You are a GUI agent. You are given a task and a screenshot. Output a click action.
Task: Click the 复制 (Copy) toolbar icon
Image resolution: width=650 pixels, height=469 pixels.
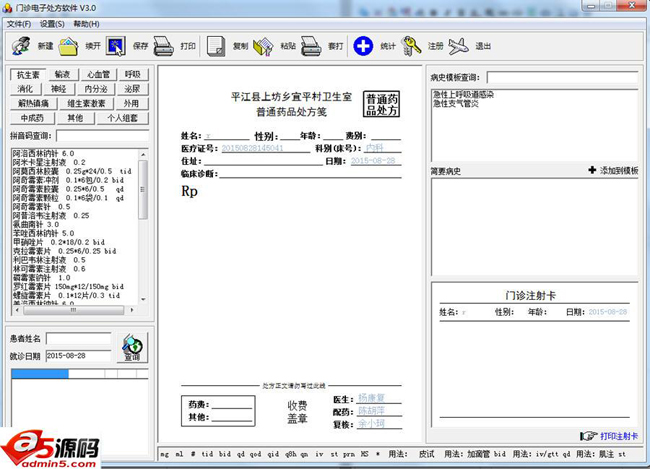point(216,45)
